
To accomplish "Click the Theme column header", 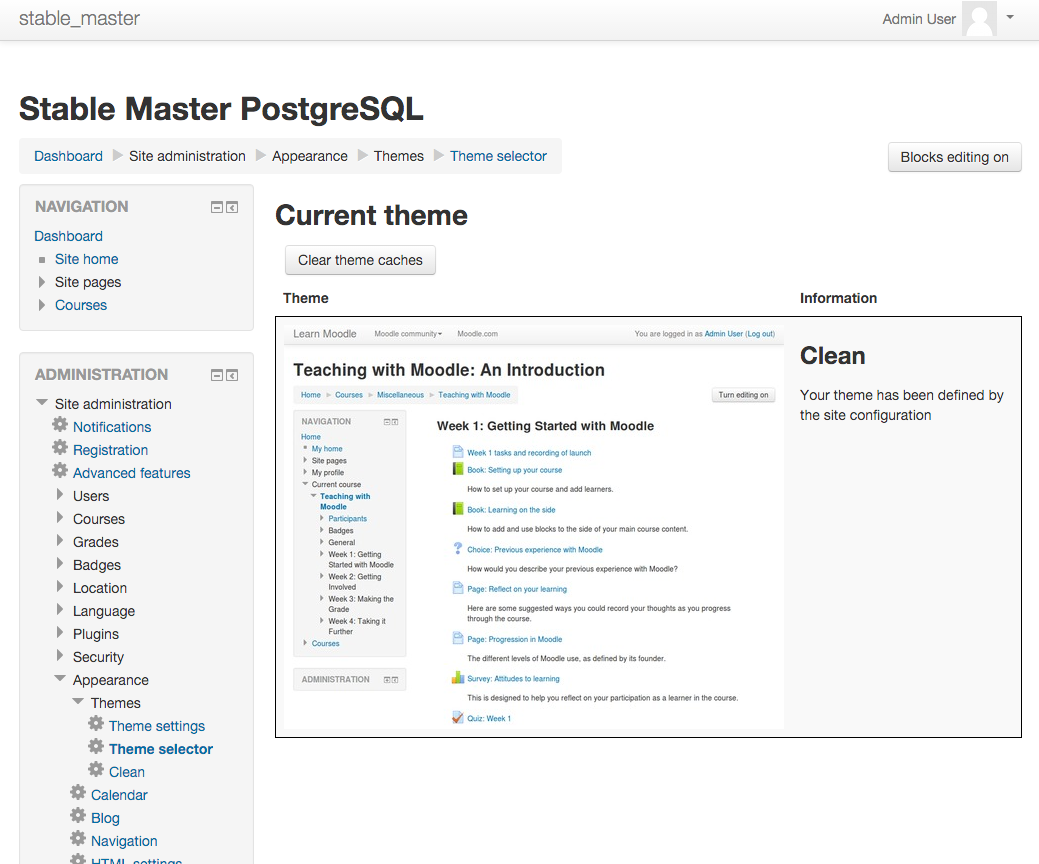I will pyautogui.click(x=305, y=298).
